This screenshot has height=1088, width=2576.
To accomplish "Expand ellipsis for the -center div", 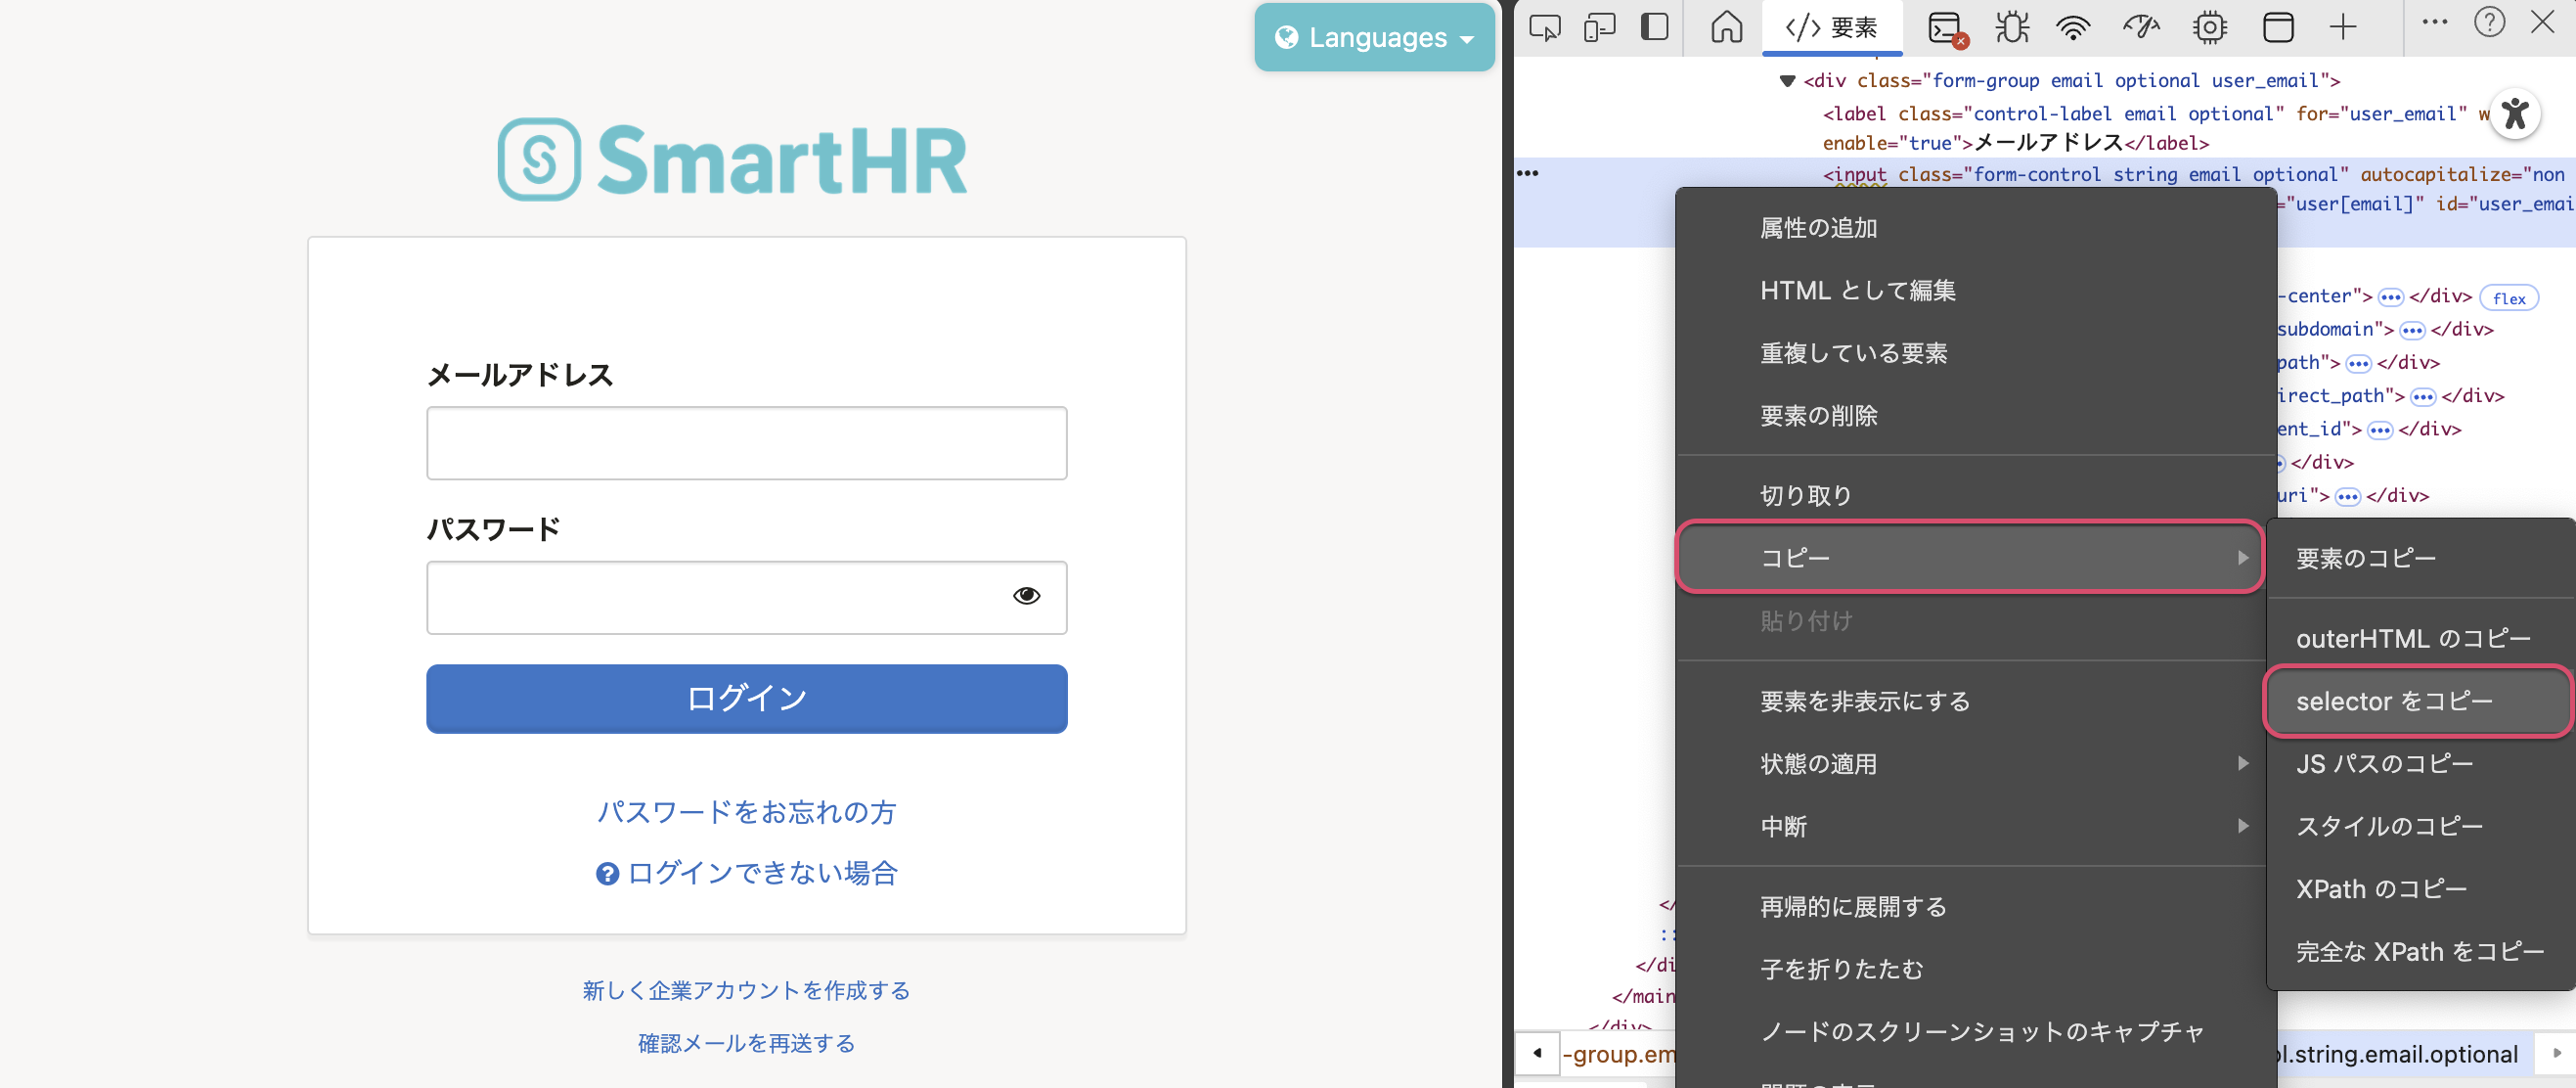I will (x=2390, y=297).
